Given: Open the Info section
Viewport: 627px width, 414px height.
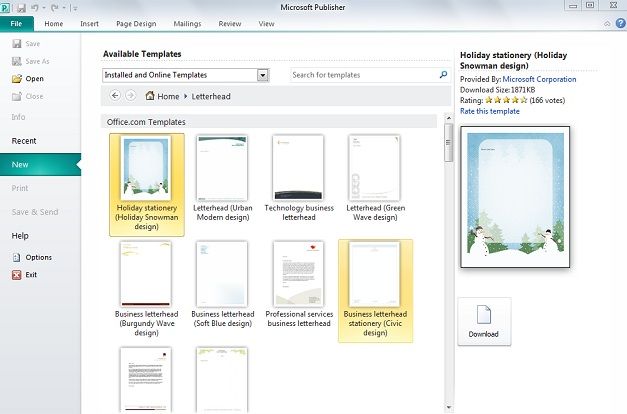Looking at the screenshot, I should coord(18,117).
